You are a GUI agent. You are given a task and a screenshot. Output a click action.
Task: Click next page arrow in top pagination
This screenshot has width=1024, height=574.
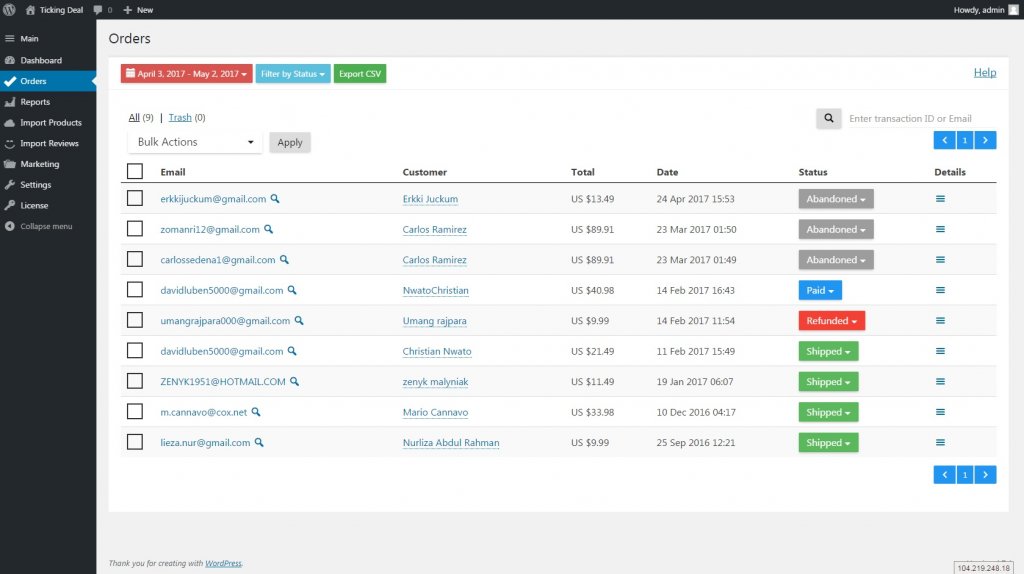(986, 141)
